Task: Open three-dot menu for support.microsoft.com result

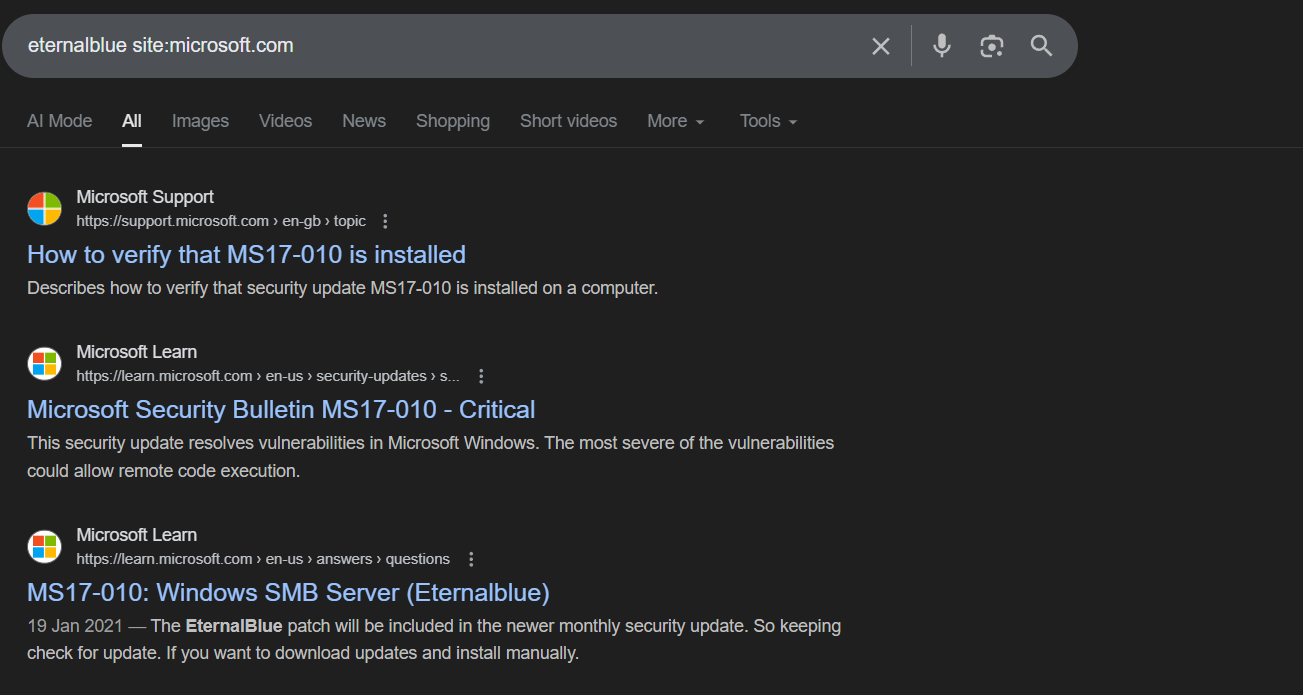Action: [x=386, y=221]
